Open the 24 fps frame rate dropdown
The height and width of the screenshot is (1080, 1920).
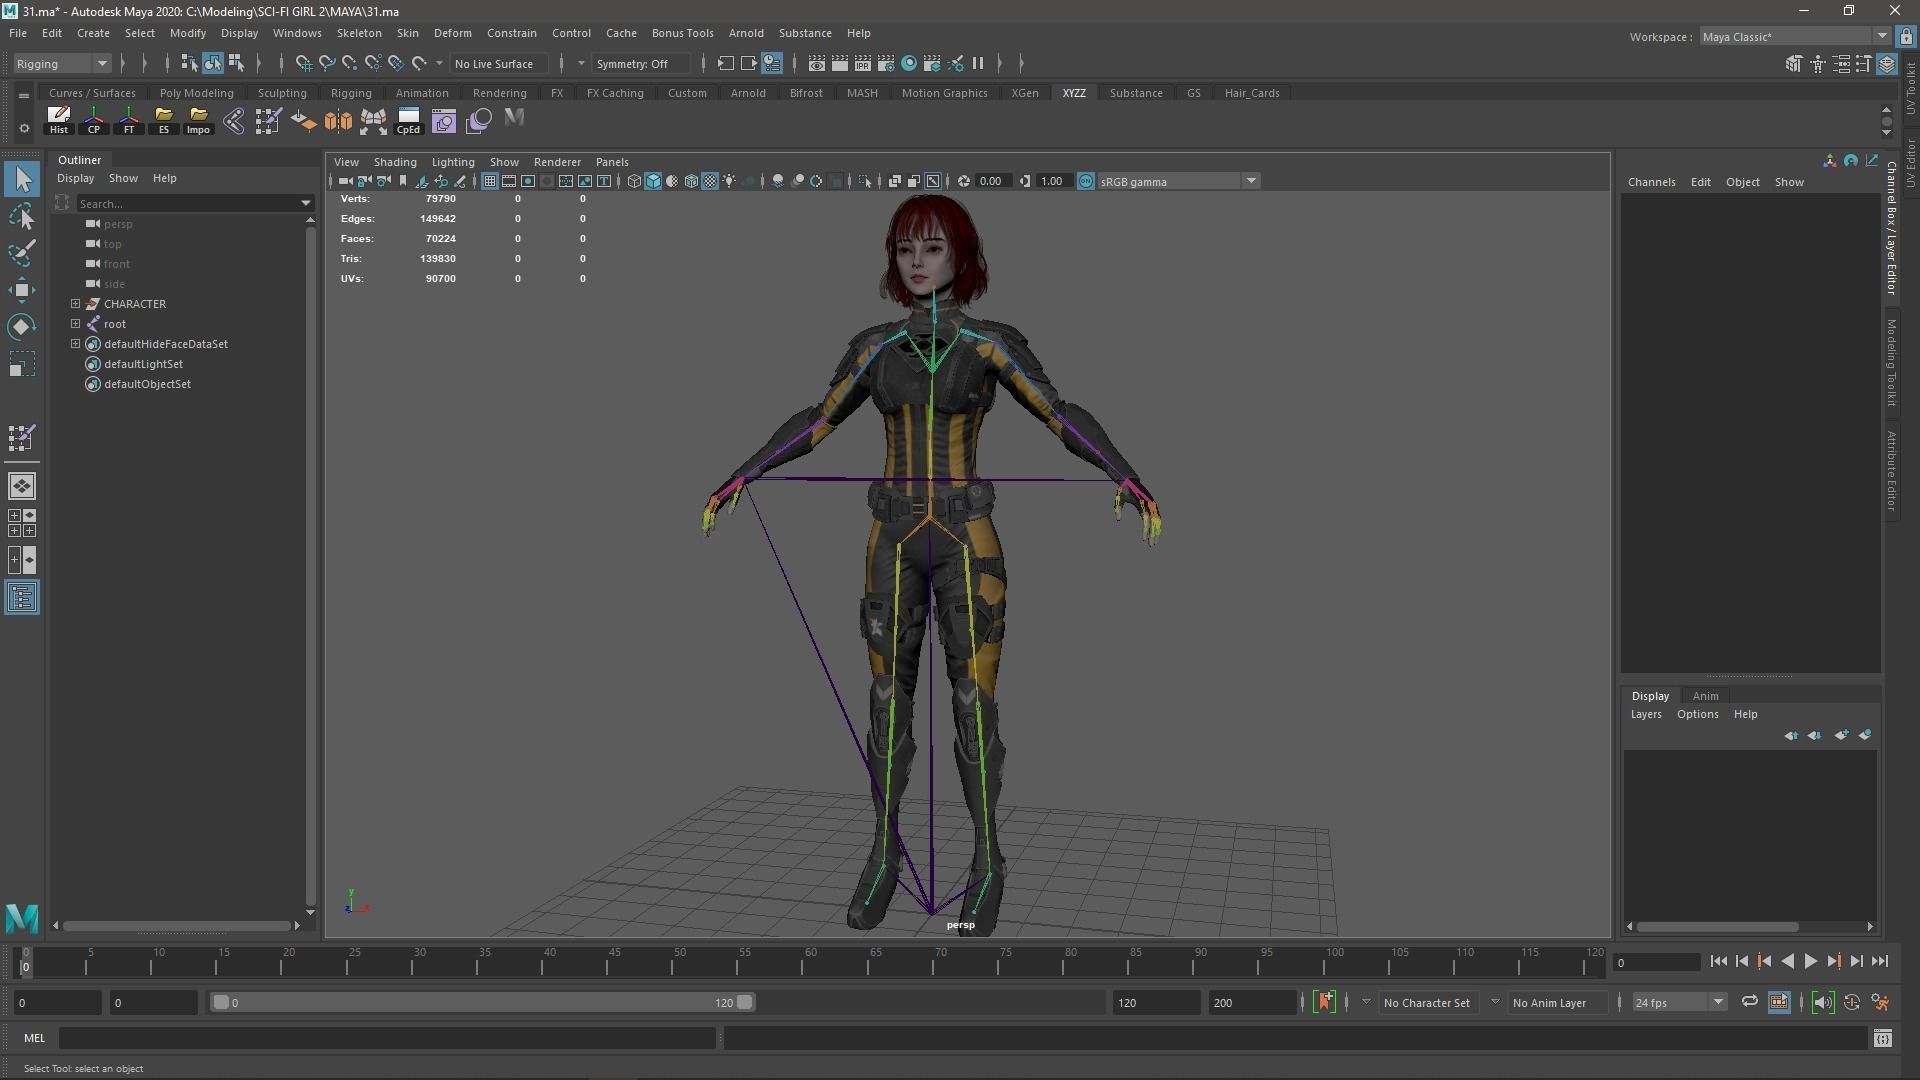[1679, 1002]
